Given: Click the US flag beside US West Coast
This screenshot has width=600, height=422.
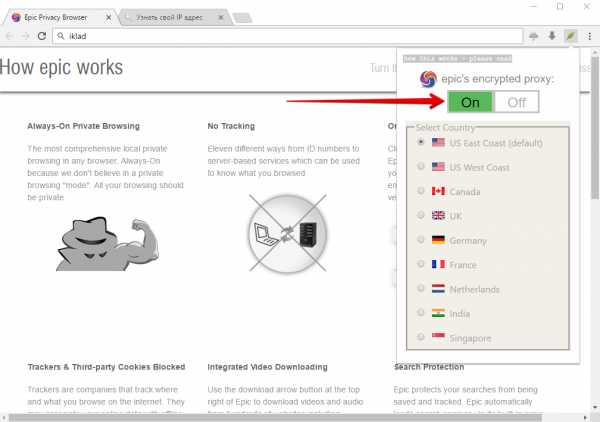Looking at the screenshot, I should click(438, 167).
